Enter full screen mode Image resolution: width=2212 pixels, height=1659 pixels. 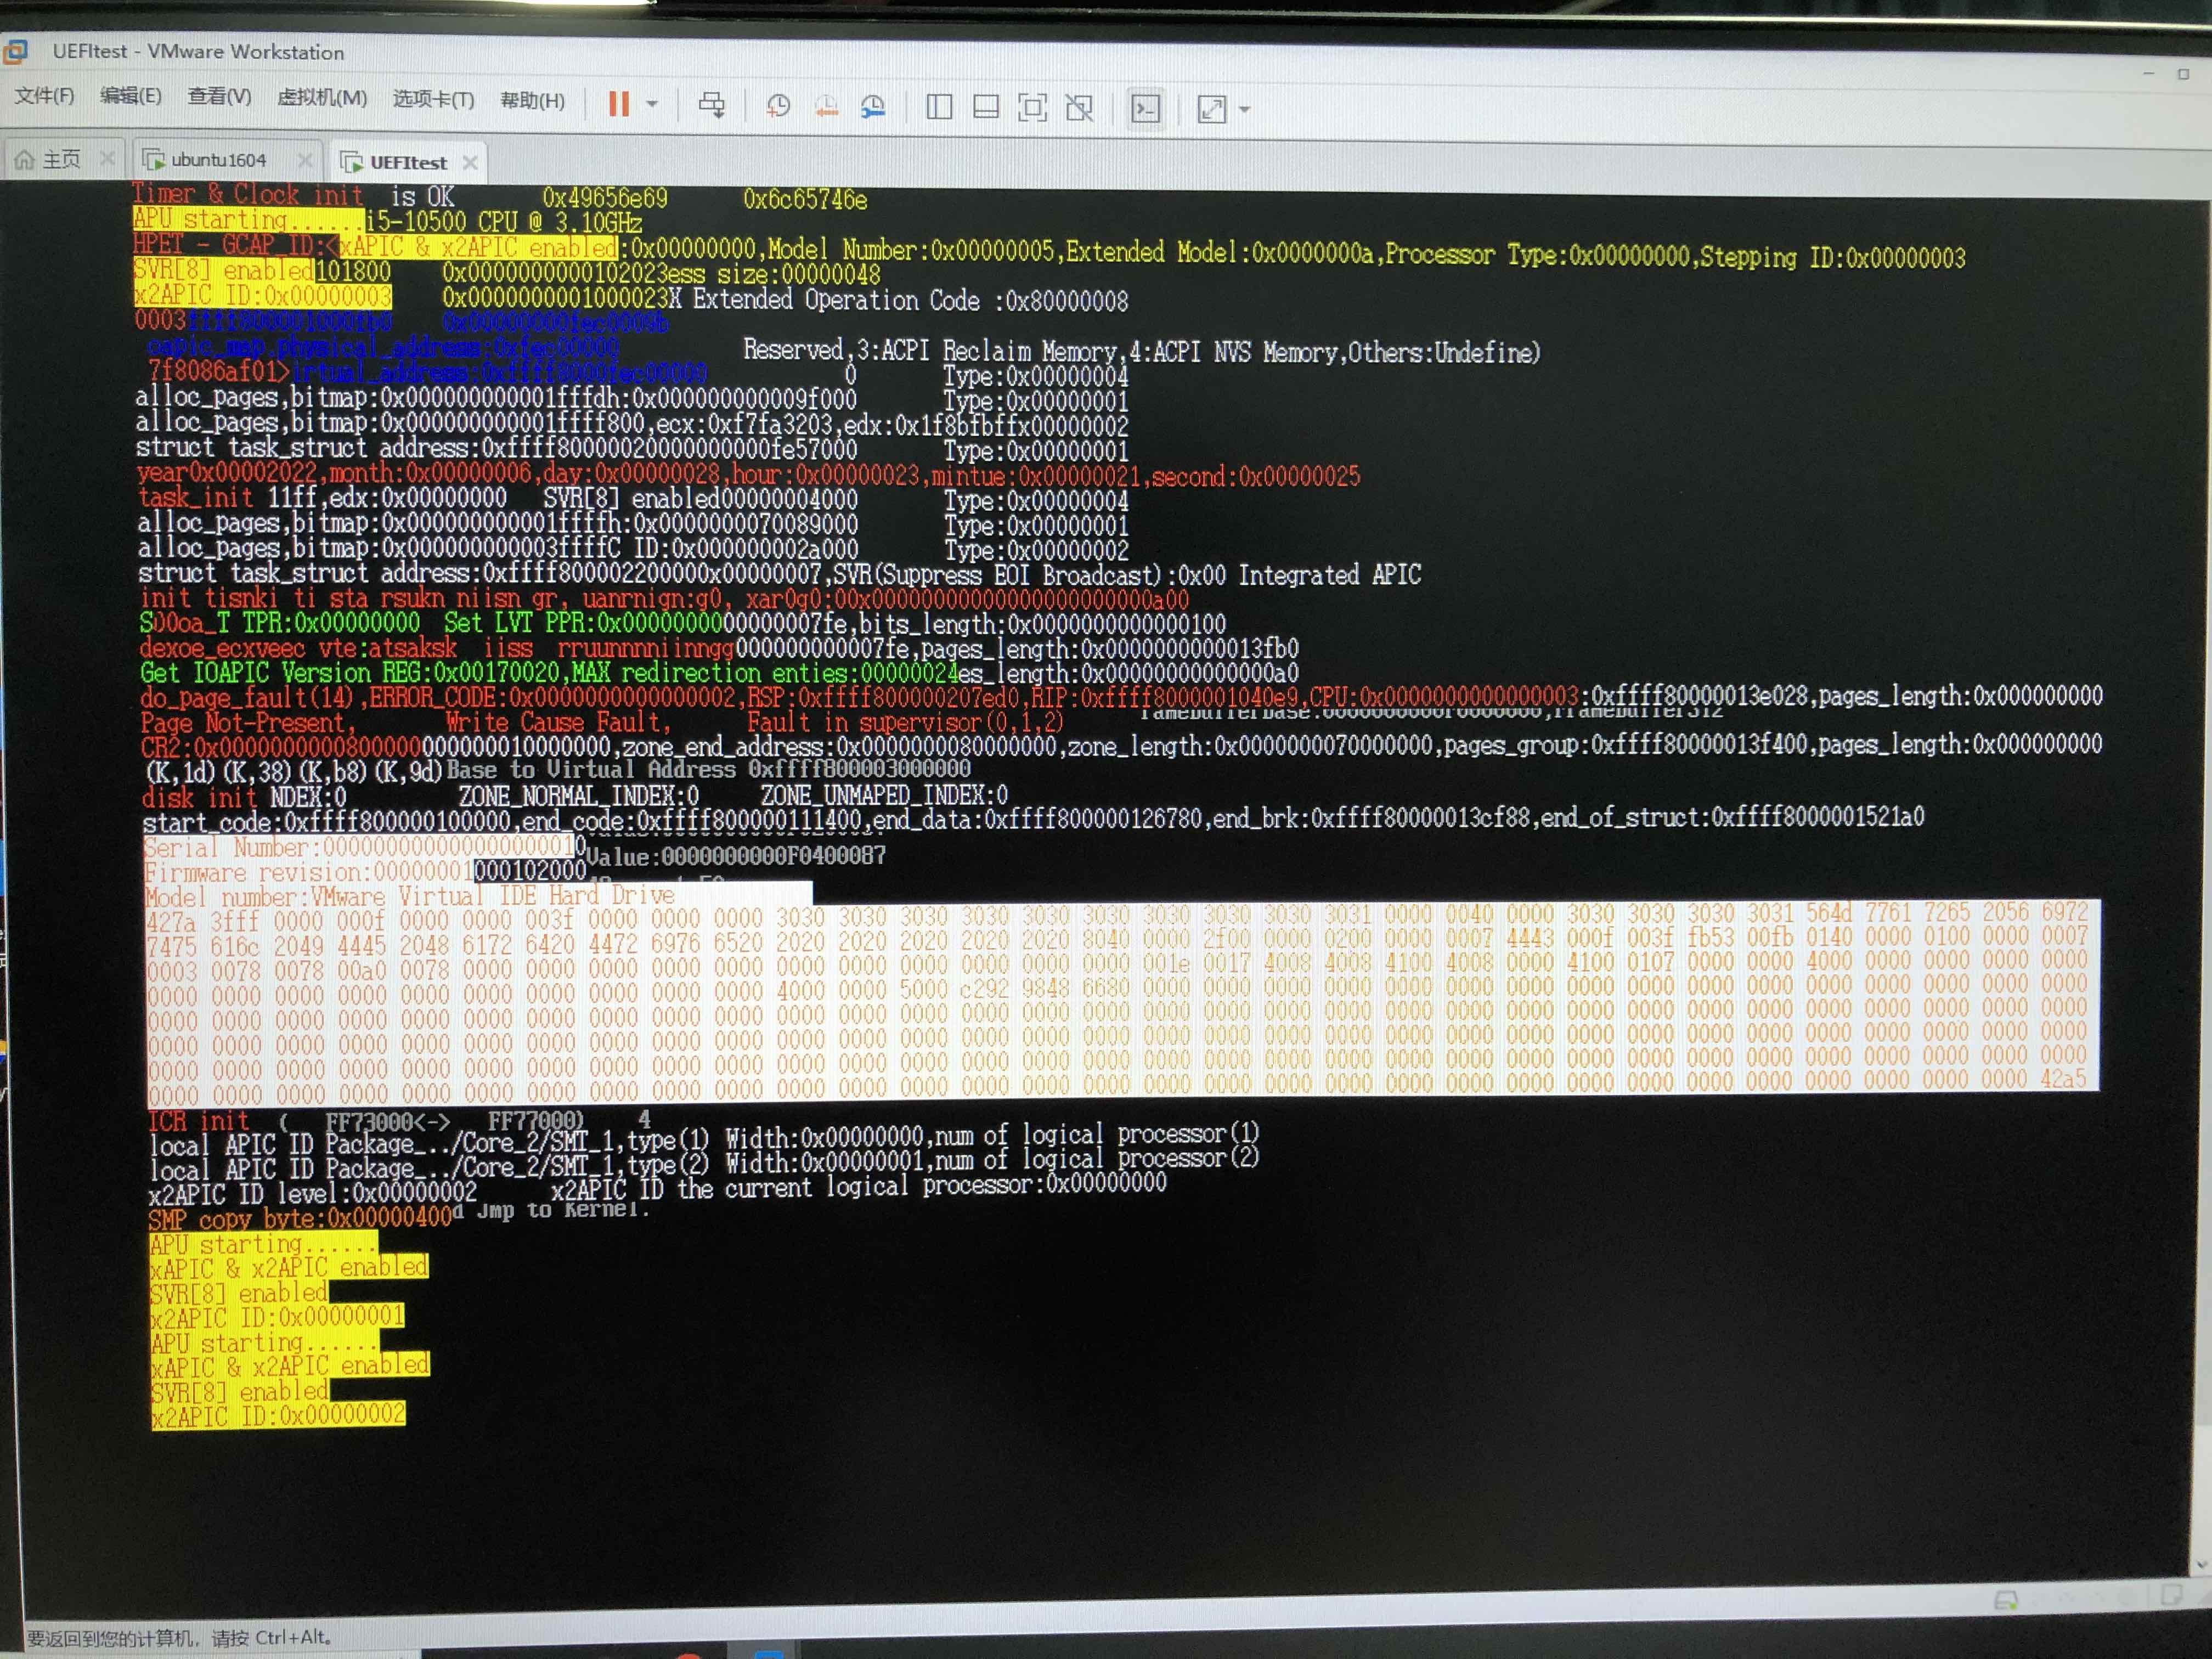click(1032, 107)
